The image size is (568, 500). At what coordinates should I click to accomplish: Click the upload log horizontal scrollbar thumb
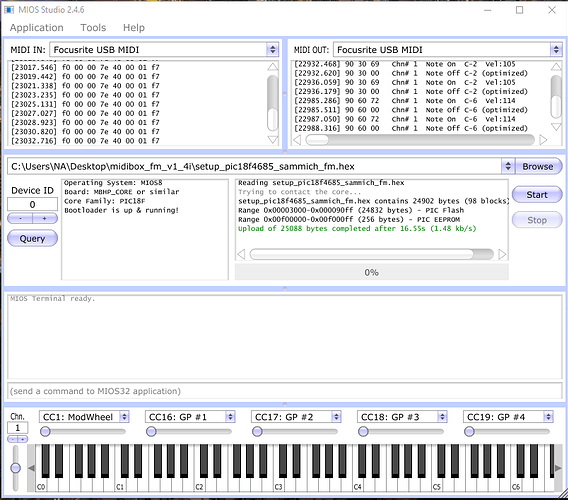tap(362, 254)
